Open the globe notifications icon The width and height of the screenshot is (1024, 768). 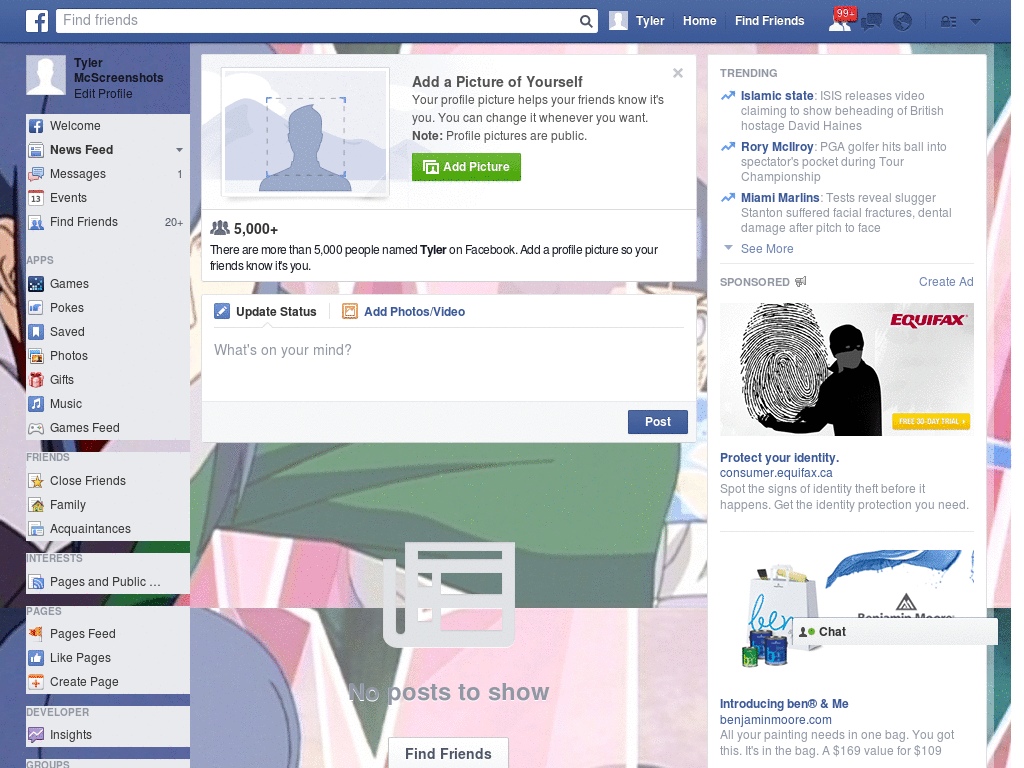coord(903,22)
